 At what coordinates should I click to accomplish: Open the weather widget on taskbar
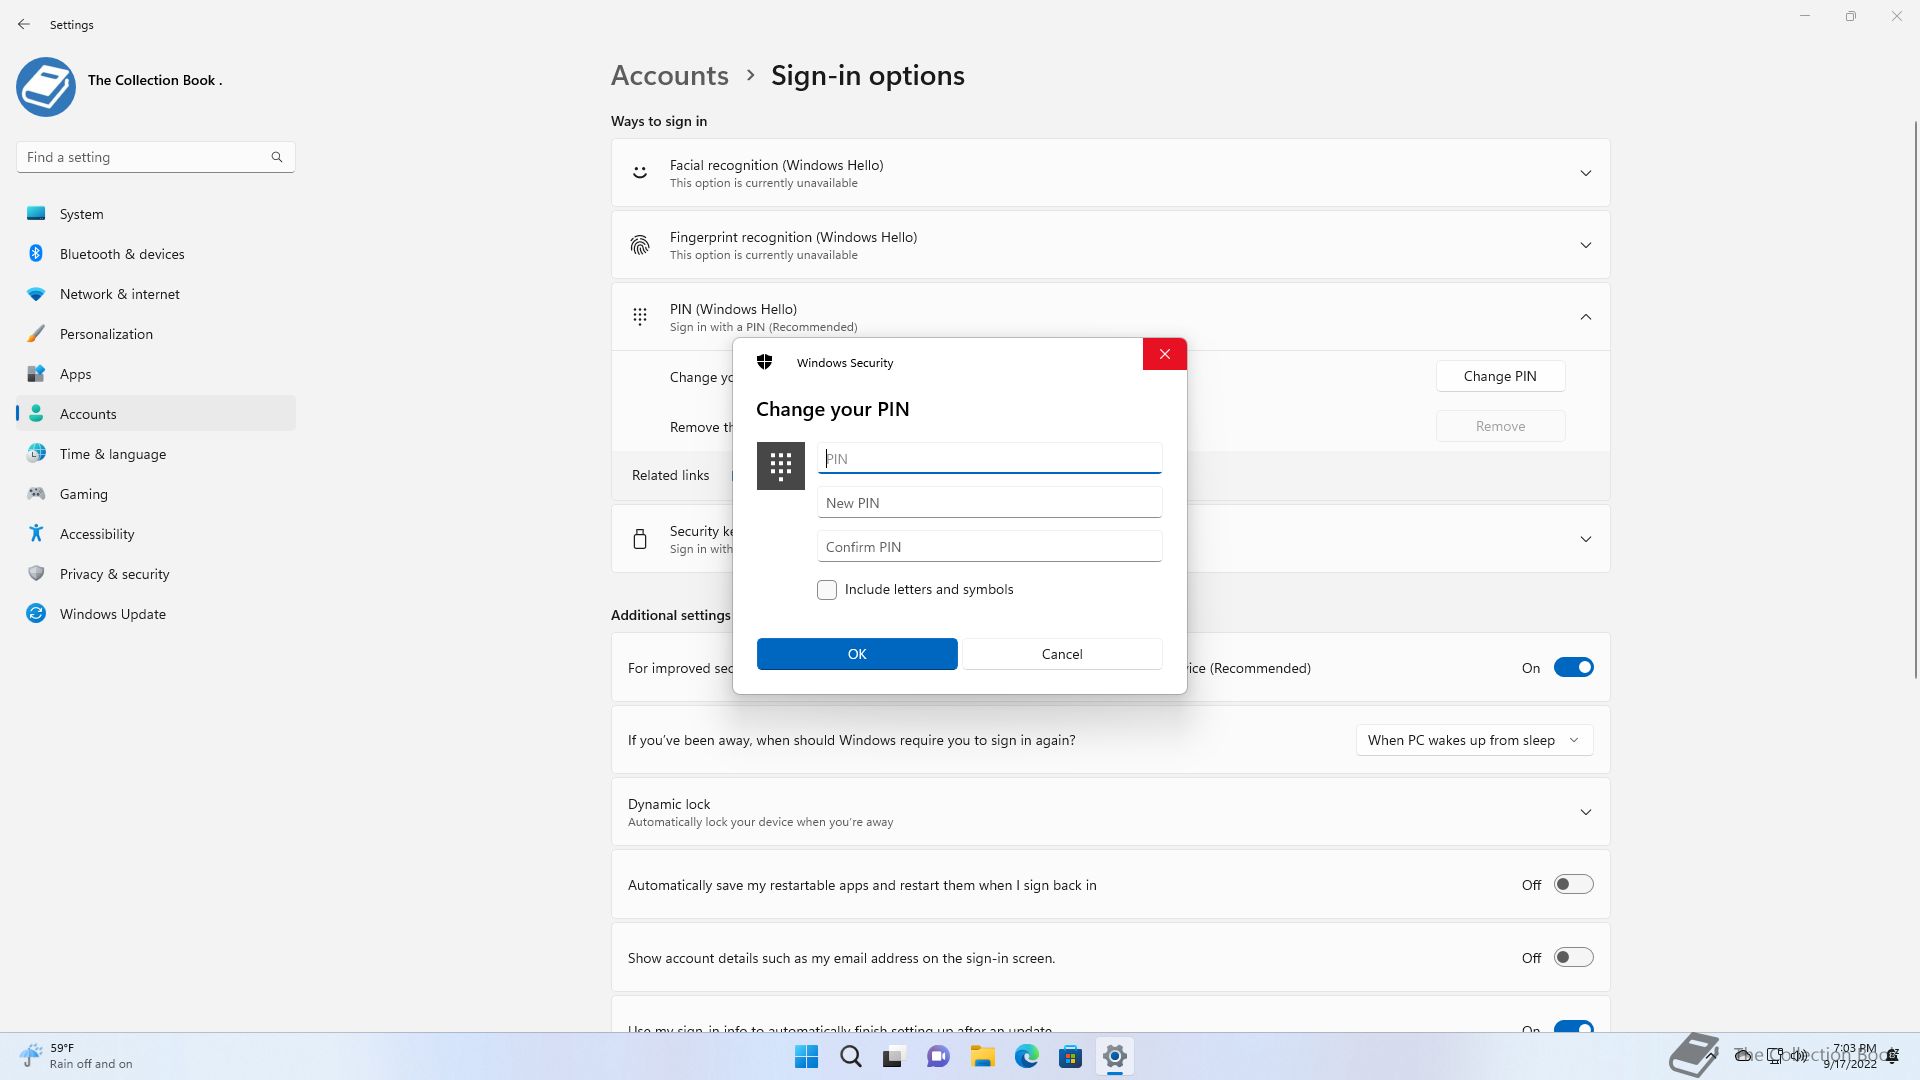[x=76, y=1056]
